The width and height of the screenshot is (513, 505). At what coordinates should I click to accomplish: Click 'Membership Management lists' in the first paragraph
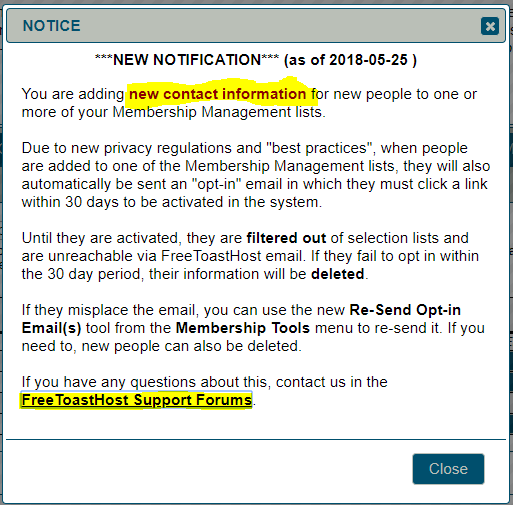pos(217,112)
